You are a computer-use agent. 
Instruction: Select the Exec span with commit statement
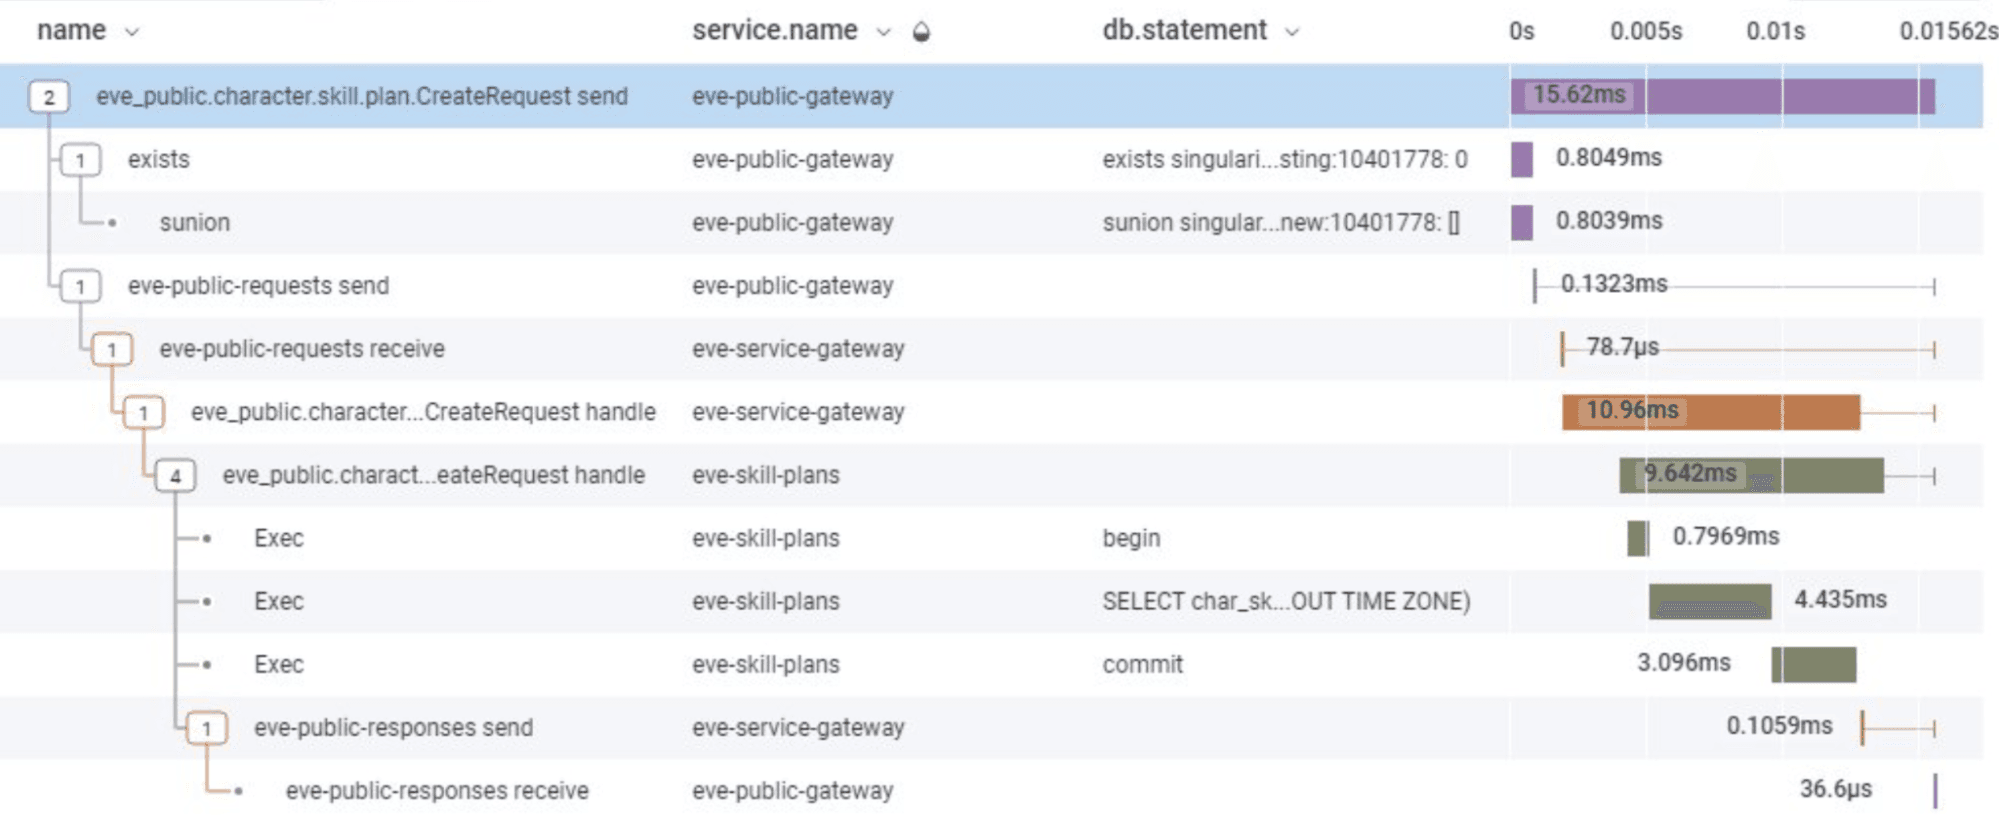pyautogui.click(x=279, y=665)
